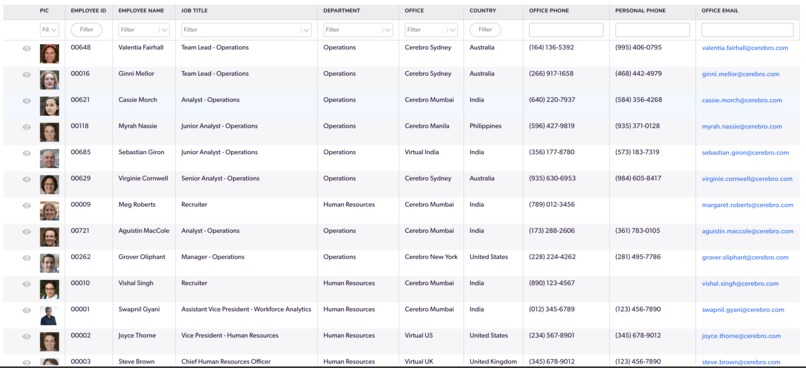806x368 pixels.
Task: Select 'Cerebro New York' office cell
Action: coord(431,257)
